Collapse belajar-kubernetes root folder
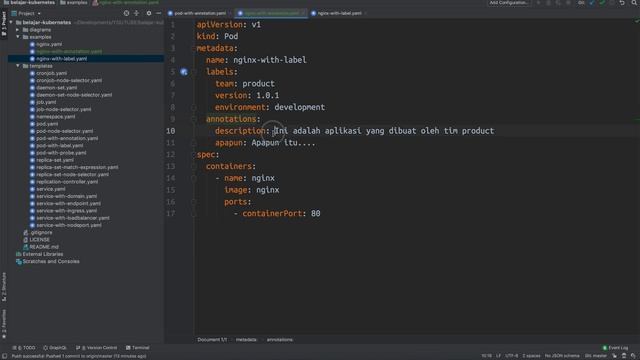 [11, 22]
